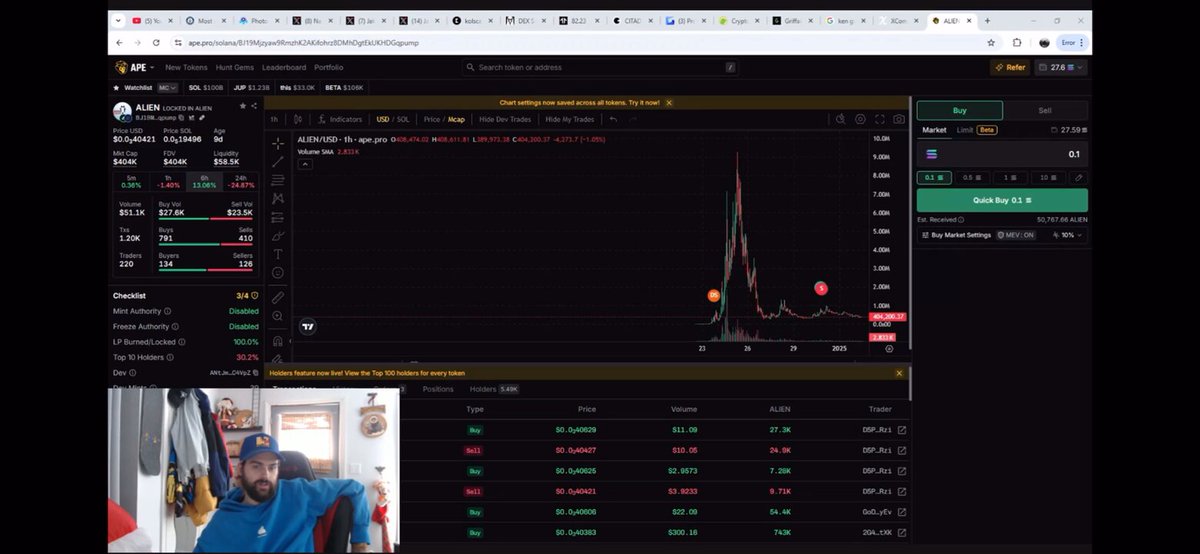Open the Leaderboard page
Screen dimensions: 1200x554
284,68
